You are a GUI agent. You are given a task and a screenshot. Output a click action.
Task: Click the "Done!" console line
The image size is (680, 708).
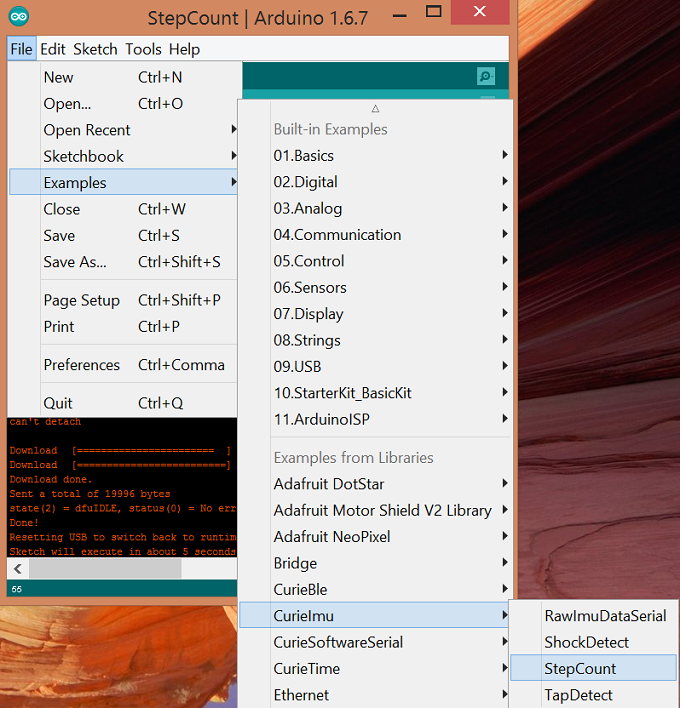24,523
